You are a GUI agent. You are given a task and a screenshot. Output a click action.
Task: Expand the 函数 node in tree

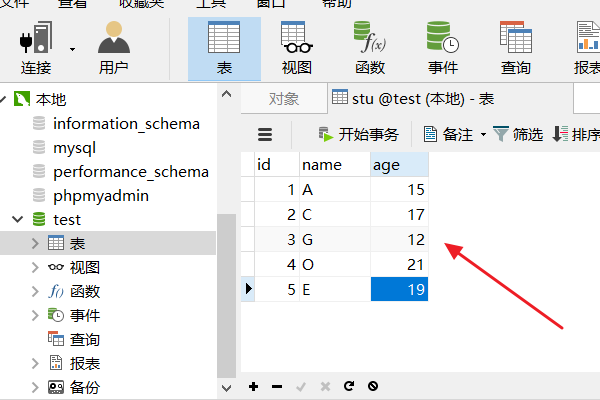click(x=35, y=291)
